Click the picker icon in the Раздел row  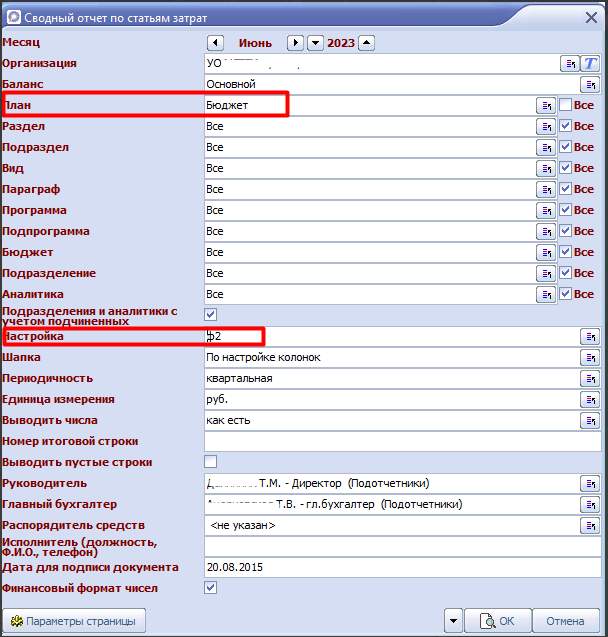point(546,126)
